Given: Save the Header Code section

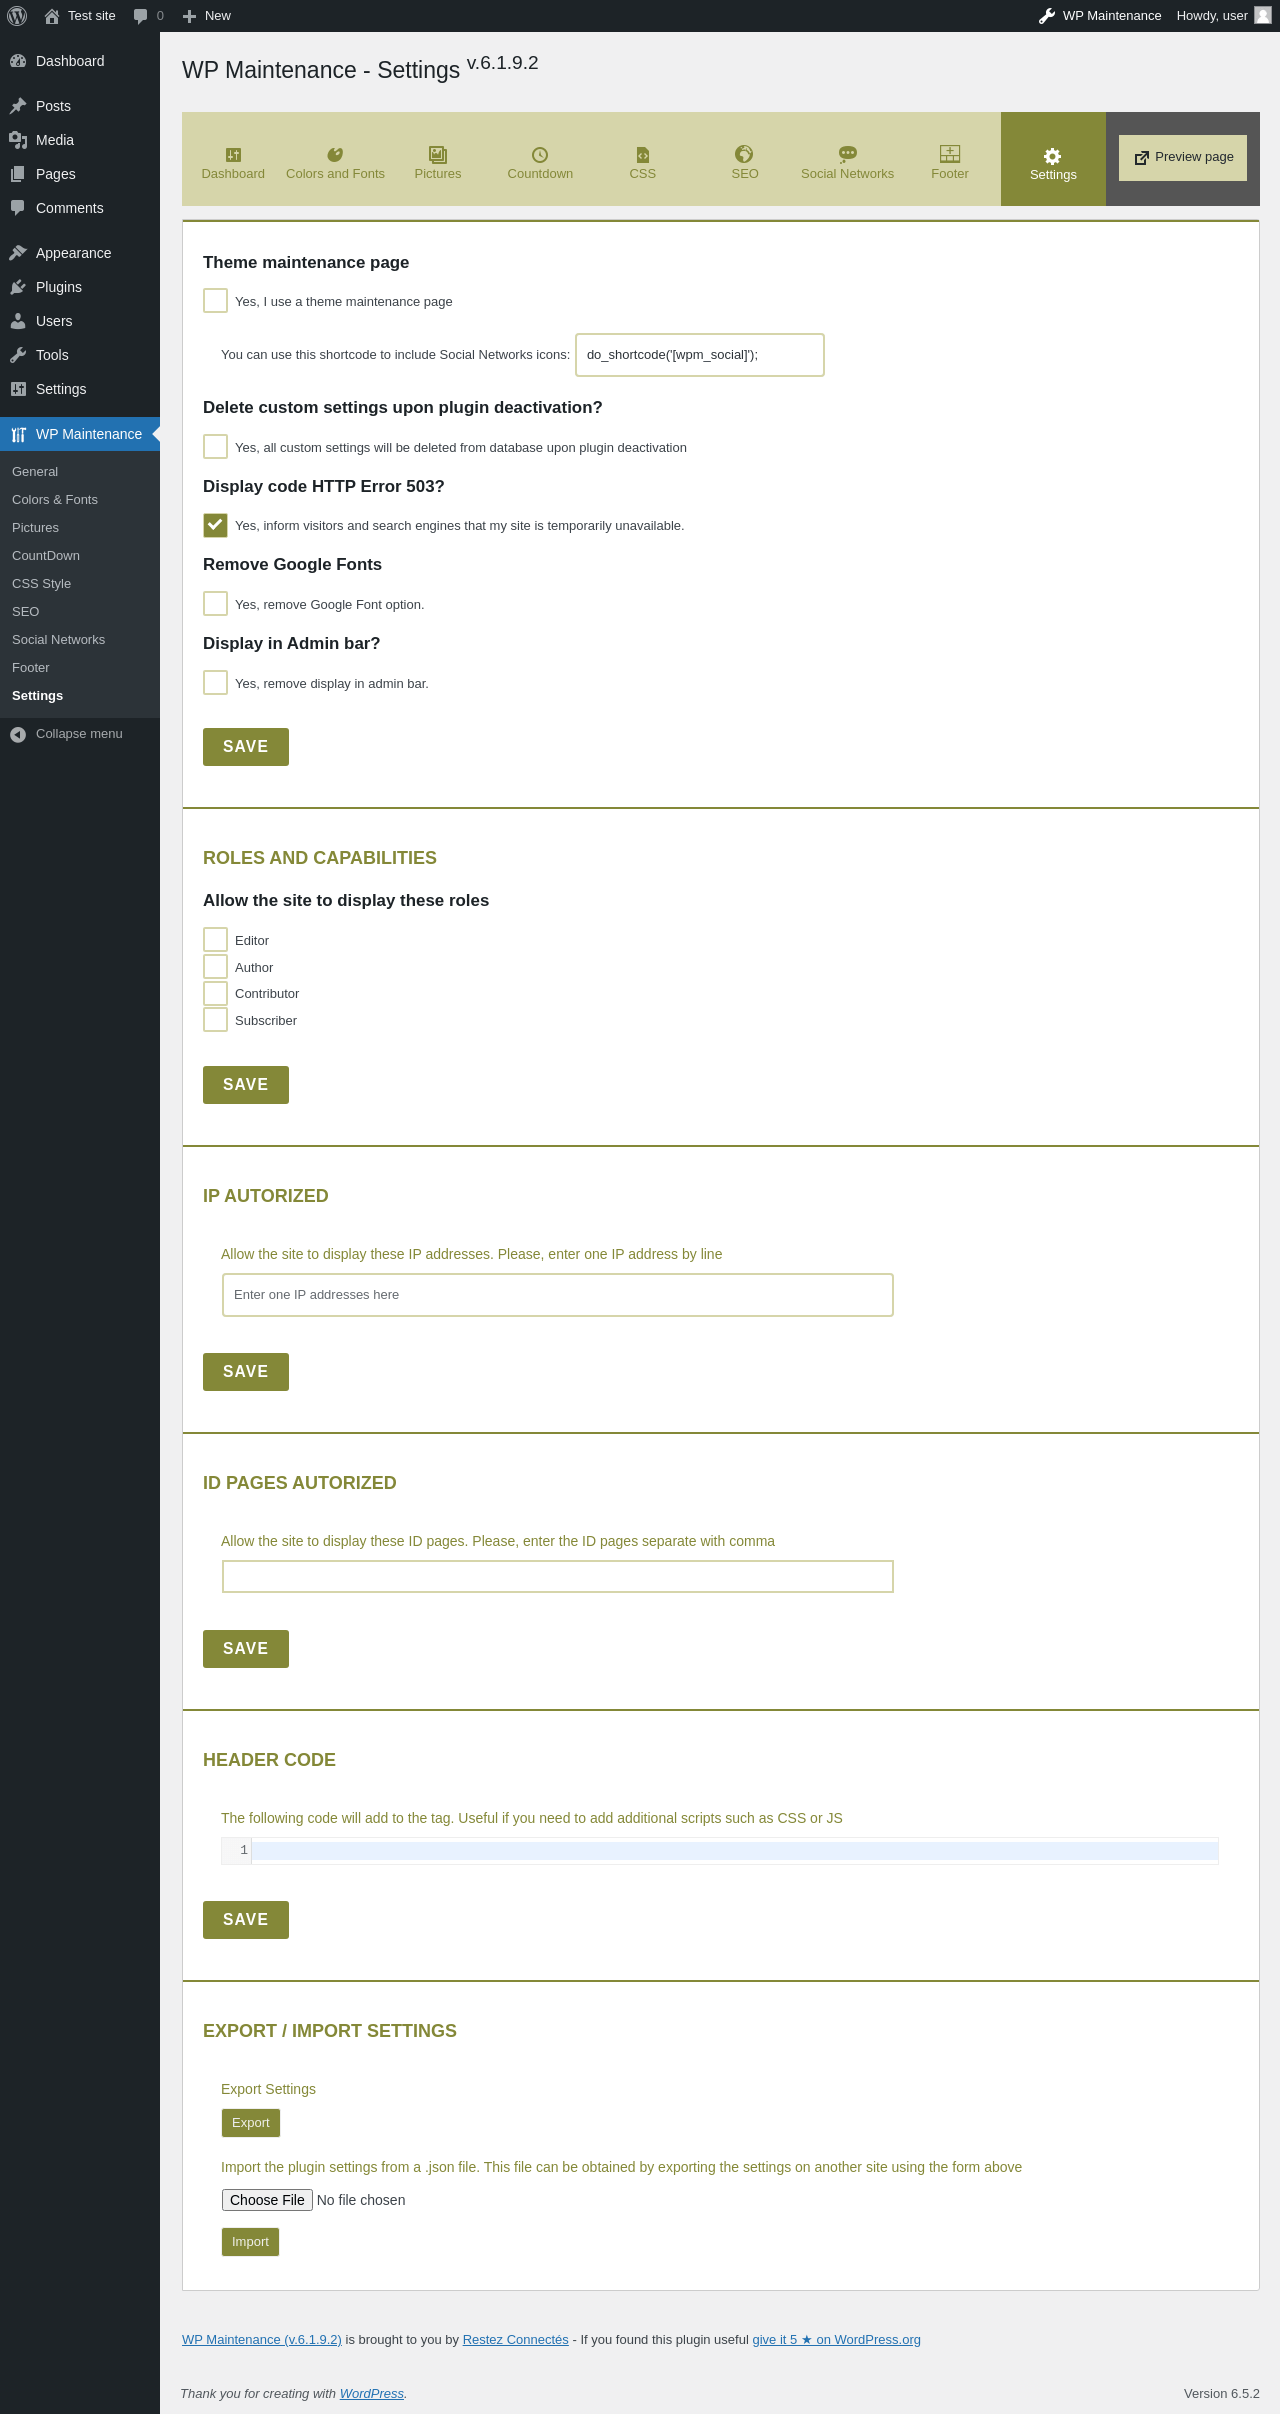Looking at the screenshot, I should (246, 1920).
